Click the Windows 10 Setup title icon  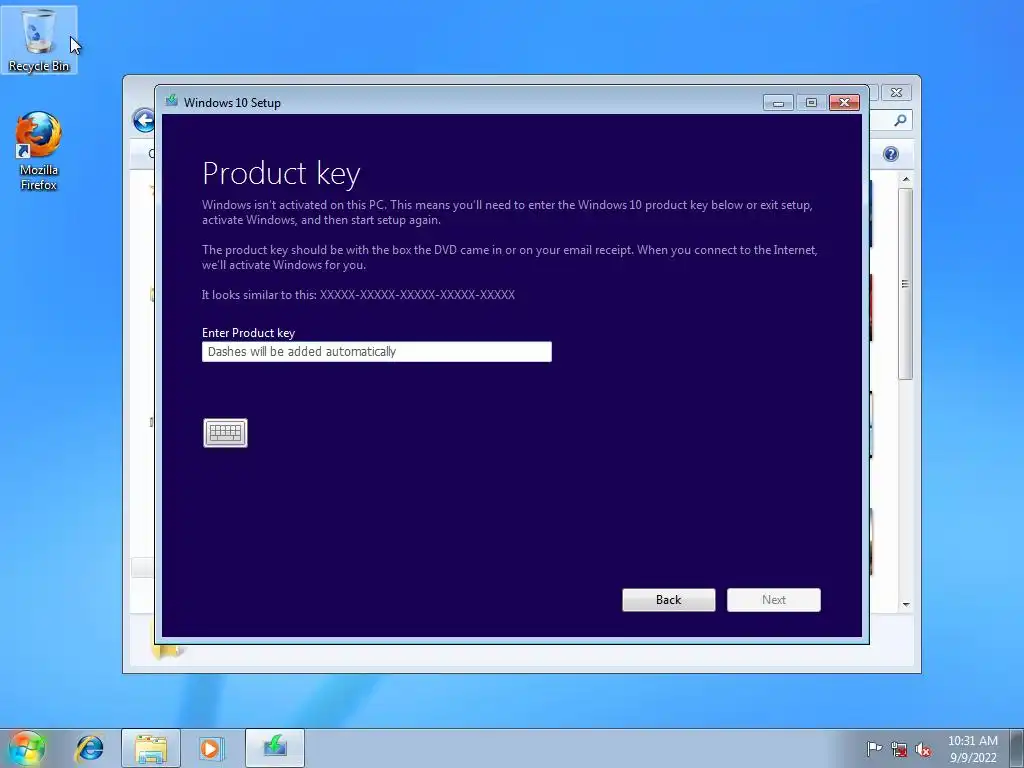pyautogui.click(x=172, y=101)
